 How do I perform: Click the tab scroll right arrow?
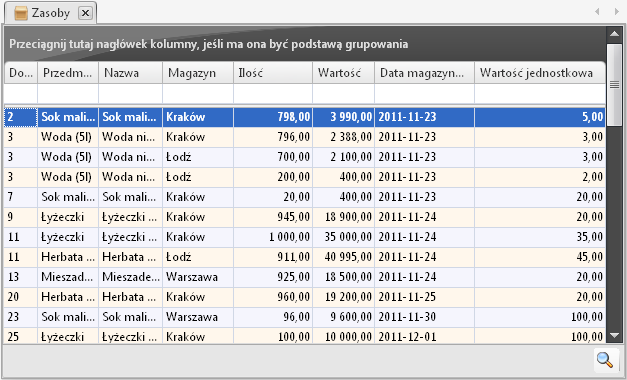coord(616,12)
